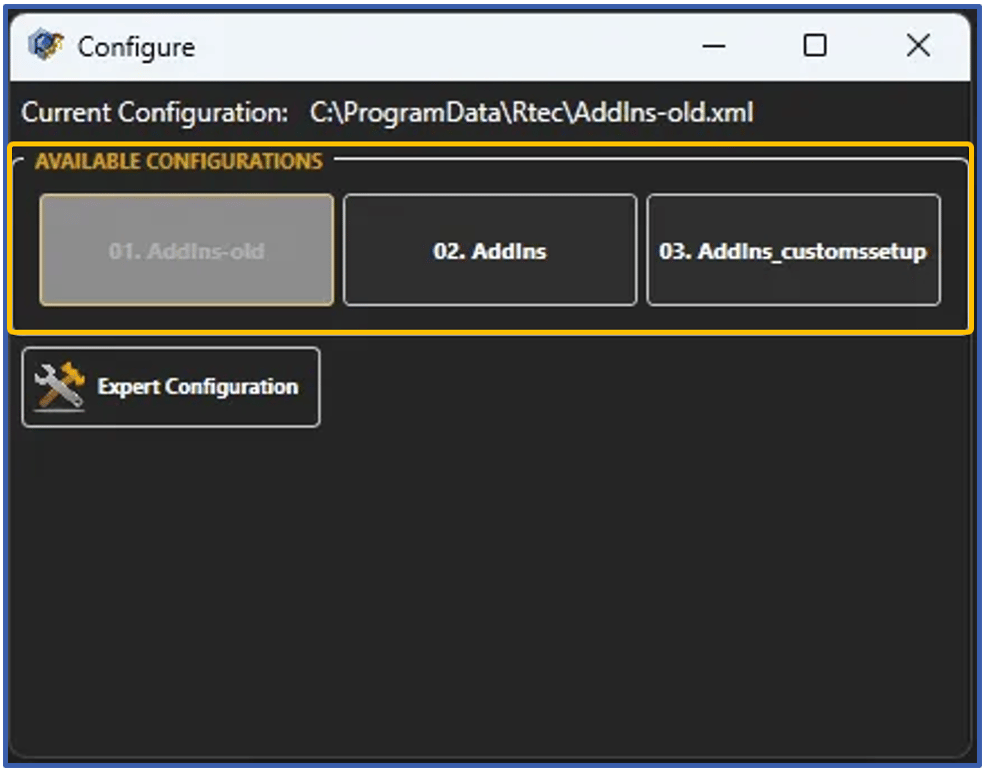Click the tools icon left of Expert Configuration label

pos(58,387)
